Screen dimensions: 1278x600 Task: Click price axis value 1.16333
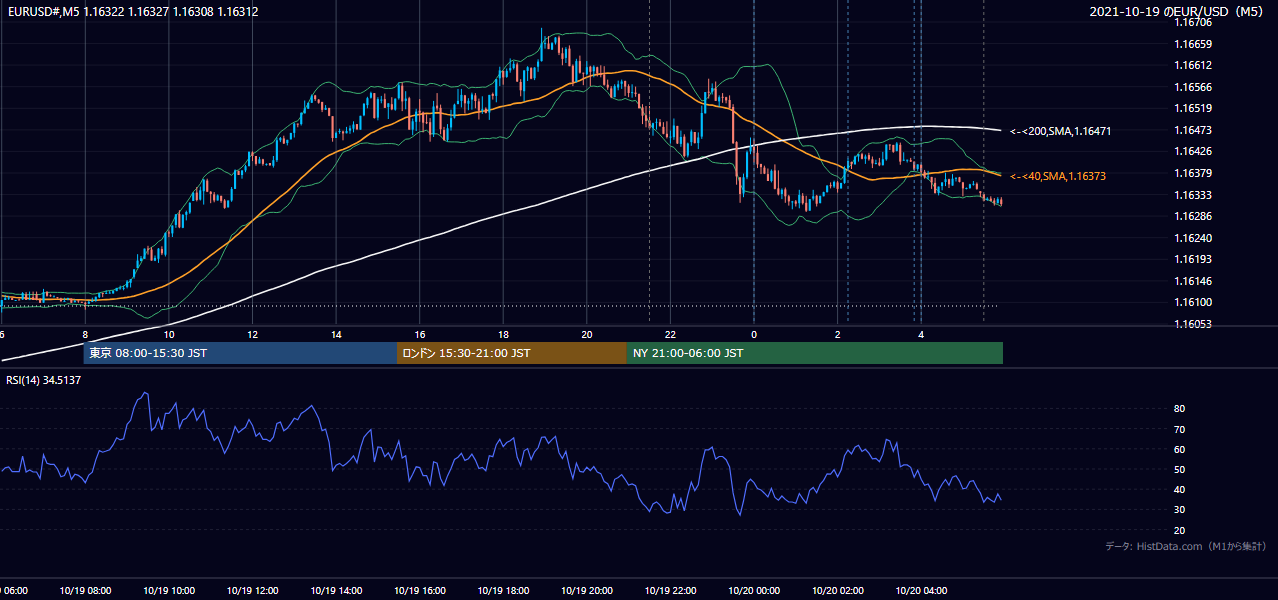(1192, 195)
